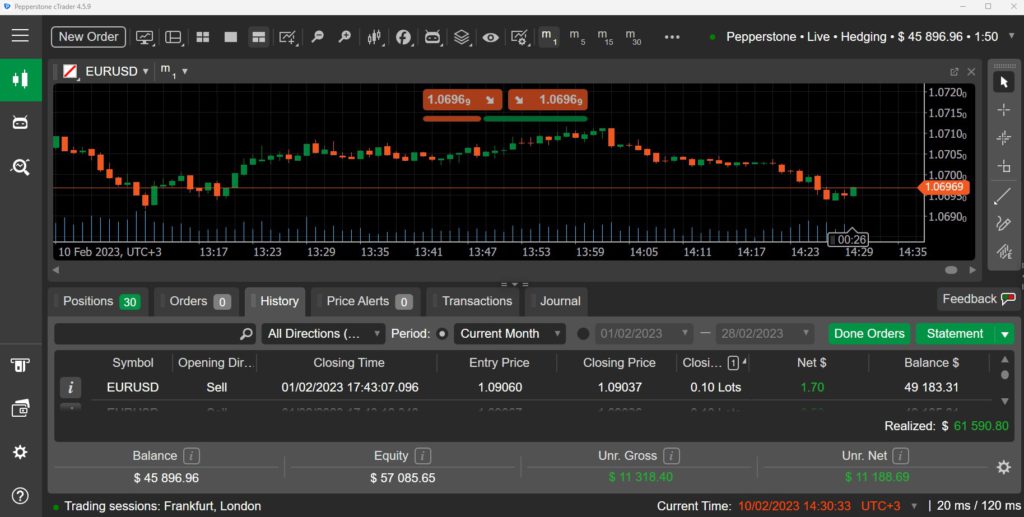Detach the EURUSD chart window
The width and height of the screenshot is (1024, 517).
pyautogui.click(x=954, y=72)
